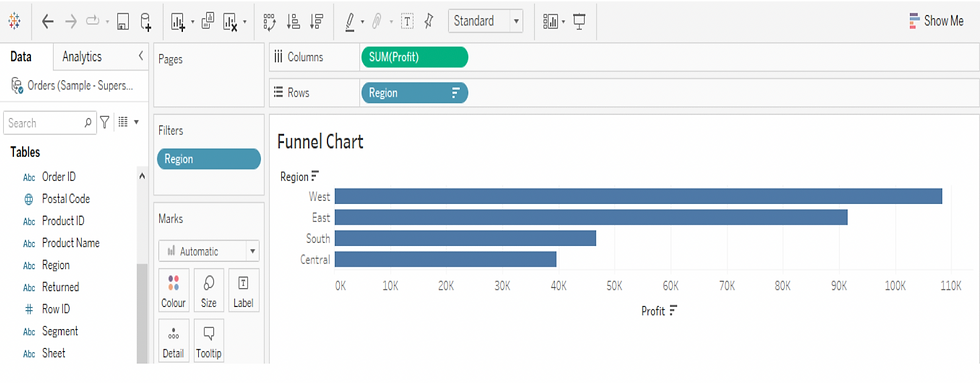Click the Region pill in Filters
Screen dimensions: 980x383
pyautogui.click(x=209, y=159)
